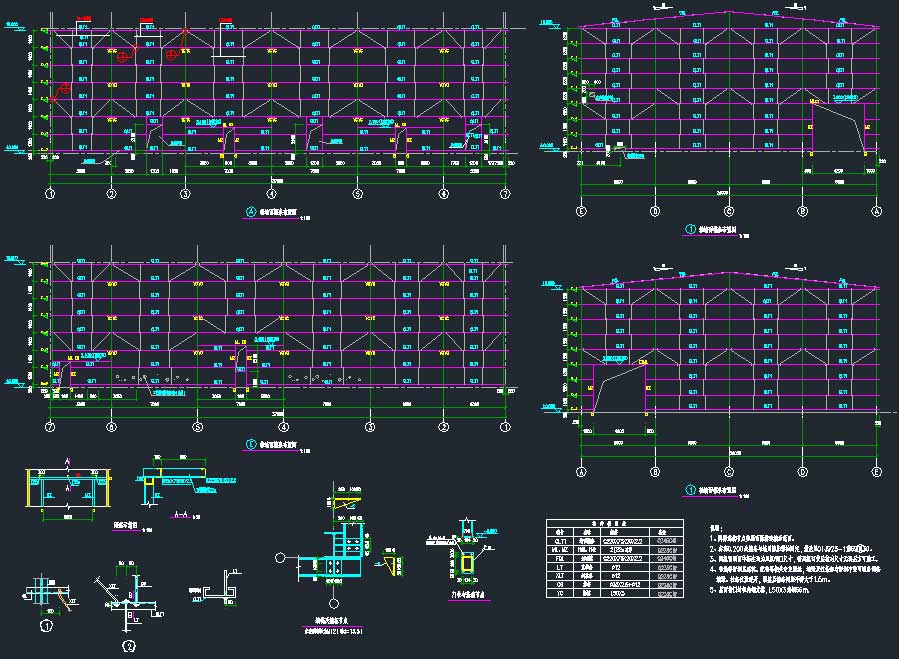899x659 pixels.
Task: Click grid axis bubble 7 at right of top-left elevation
Action: tap(506, 194)
